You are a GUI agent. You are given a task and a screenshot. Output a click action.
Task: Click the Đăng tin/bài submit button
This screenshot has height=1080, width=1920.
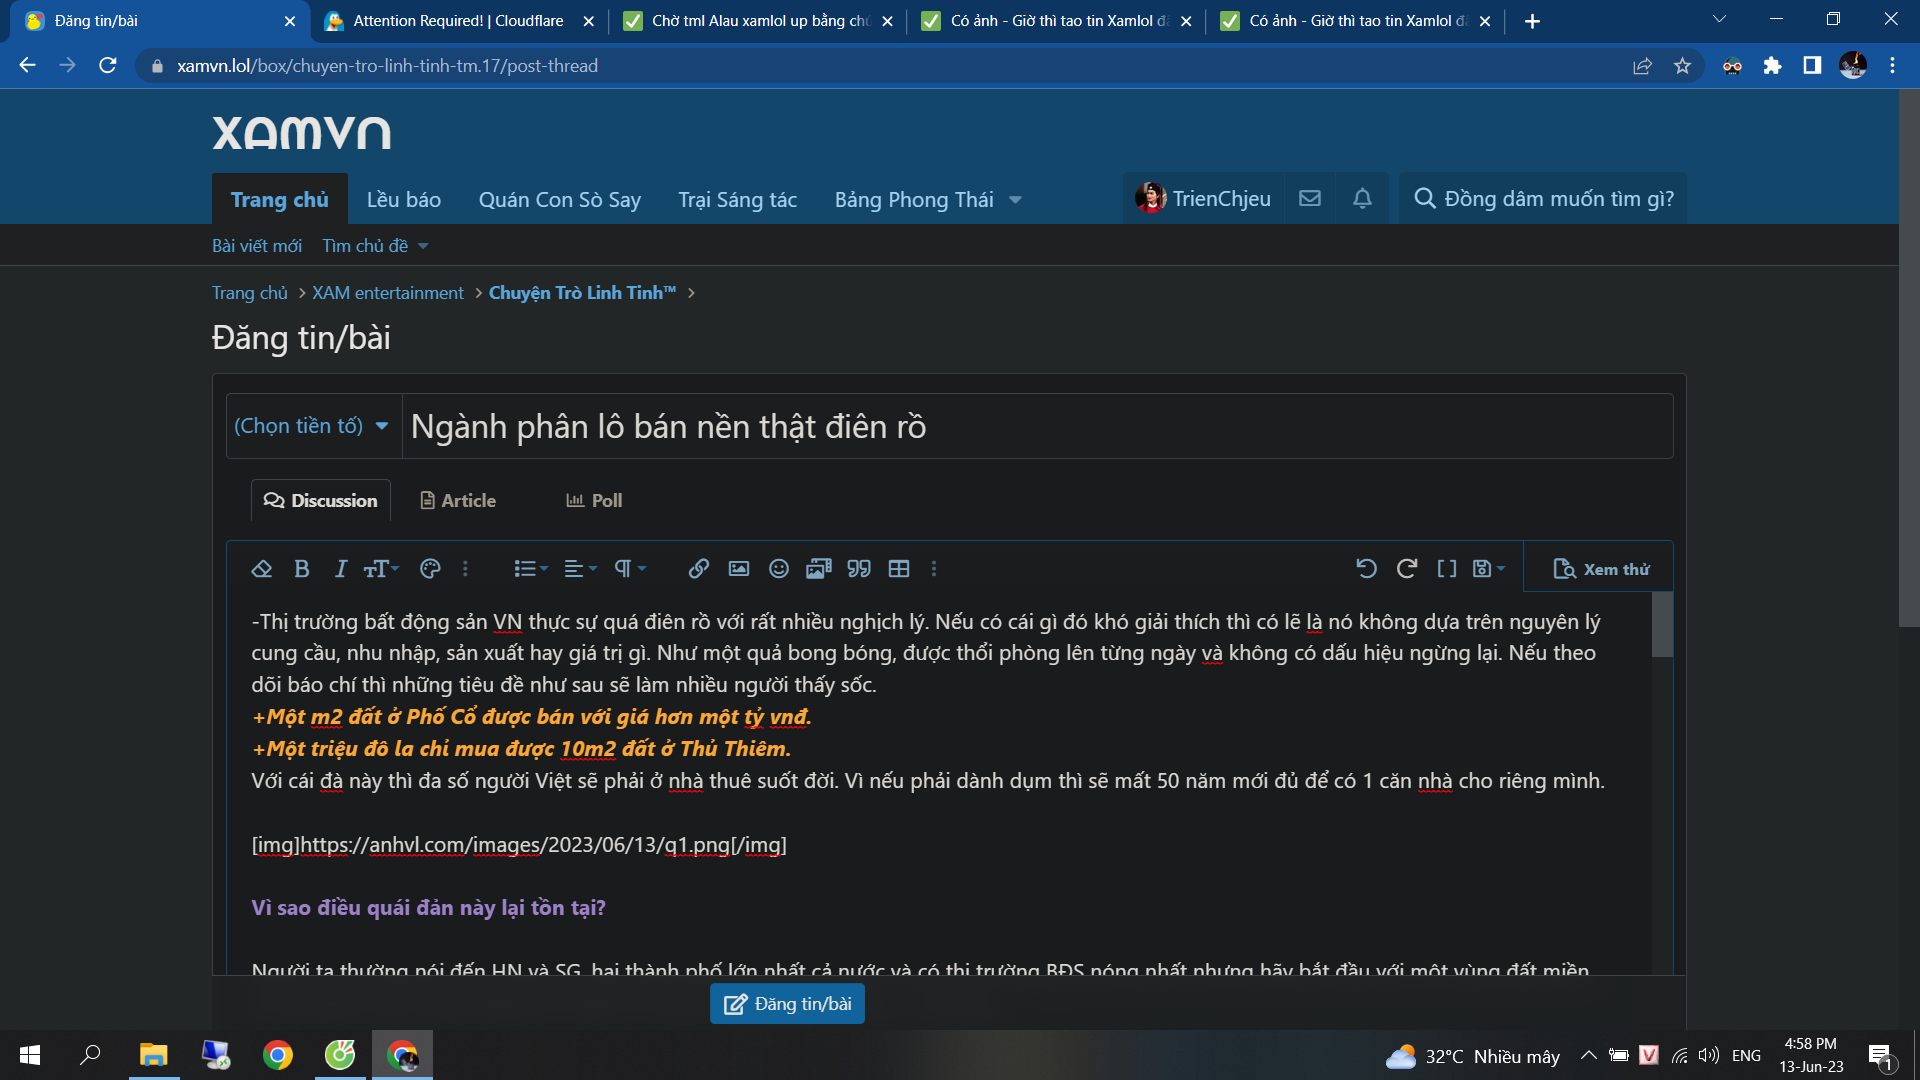coord(787,1004)
